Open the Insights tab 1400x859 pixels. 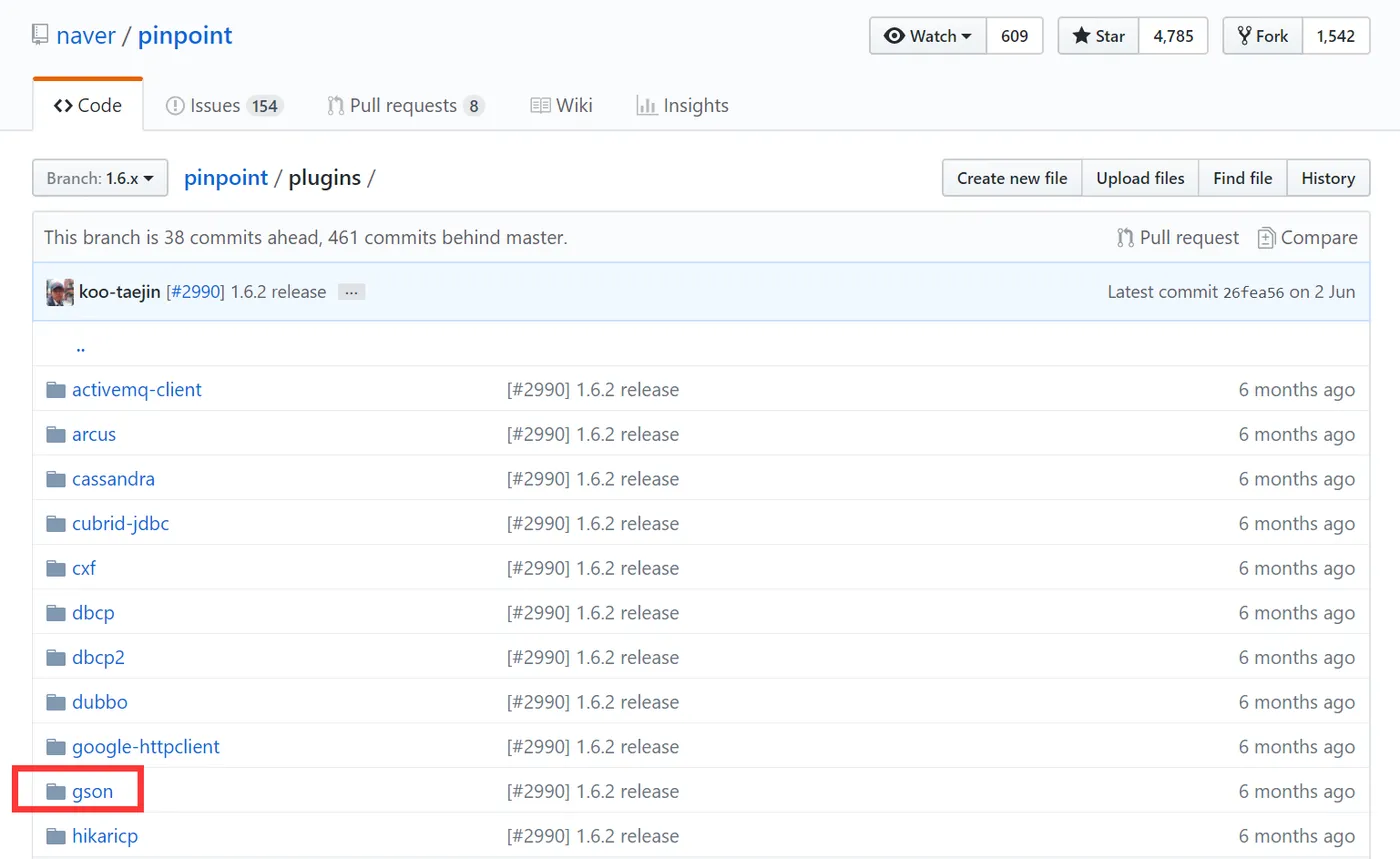[x=682, y=105]
